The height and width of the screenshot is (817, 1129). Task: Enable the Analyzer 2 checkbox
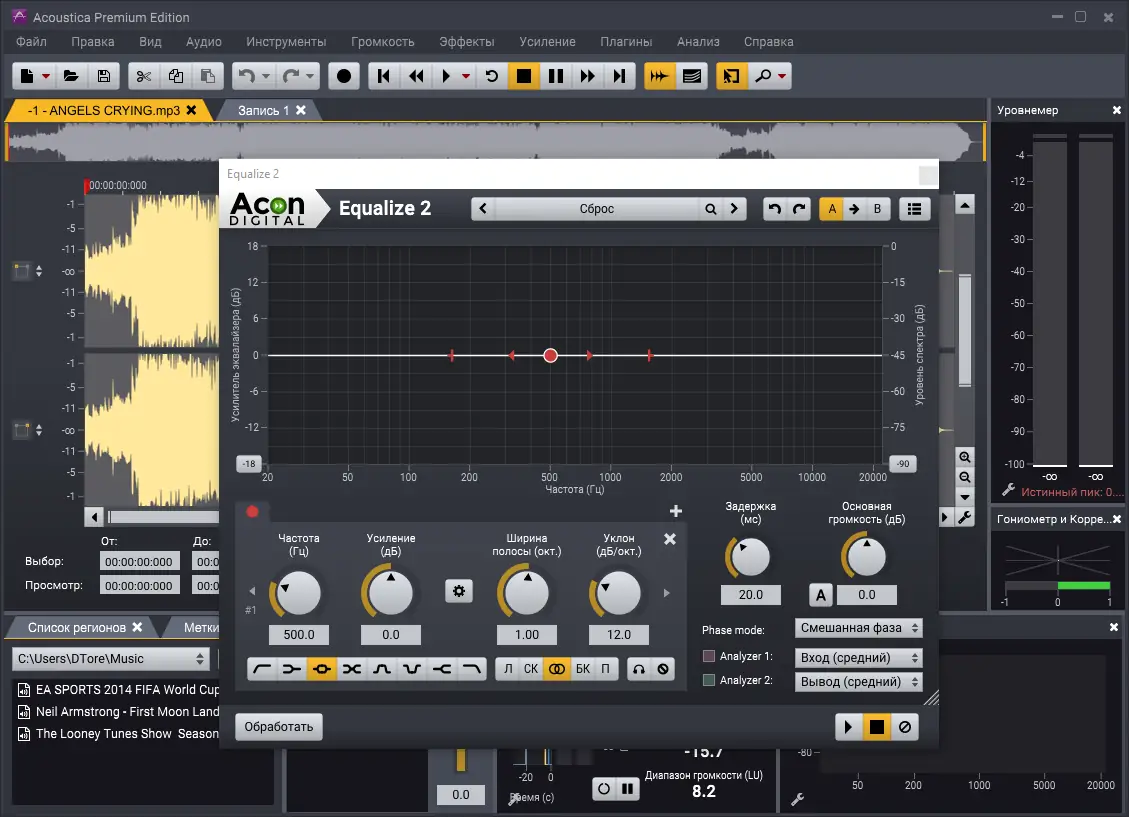(x=709, y=680)
